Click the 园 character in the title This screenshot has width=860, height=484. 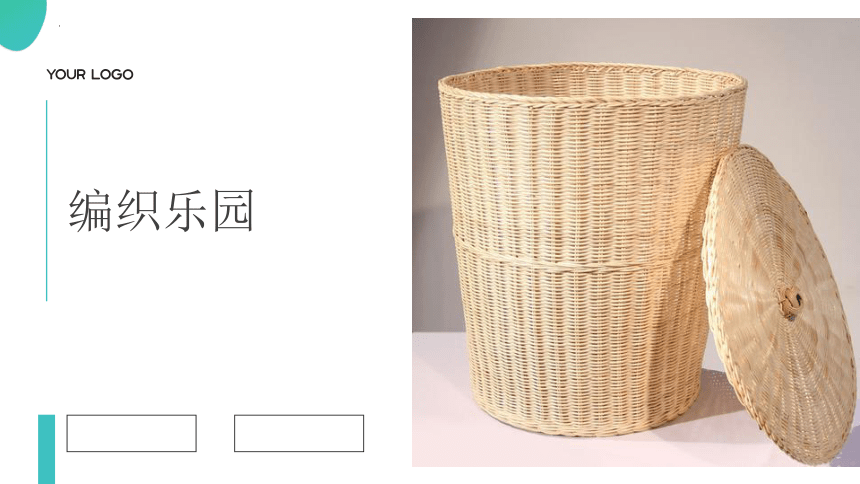tap(233, 211)
